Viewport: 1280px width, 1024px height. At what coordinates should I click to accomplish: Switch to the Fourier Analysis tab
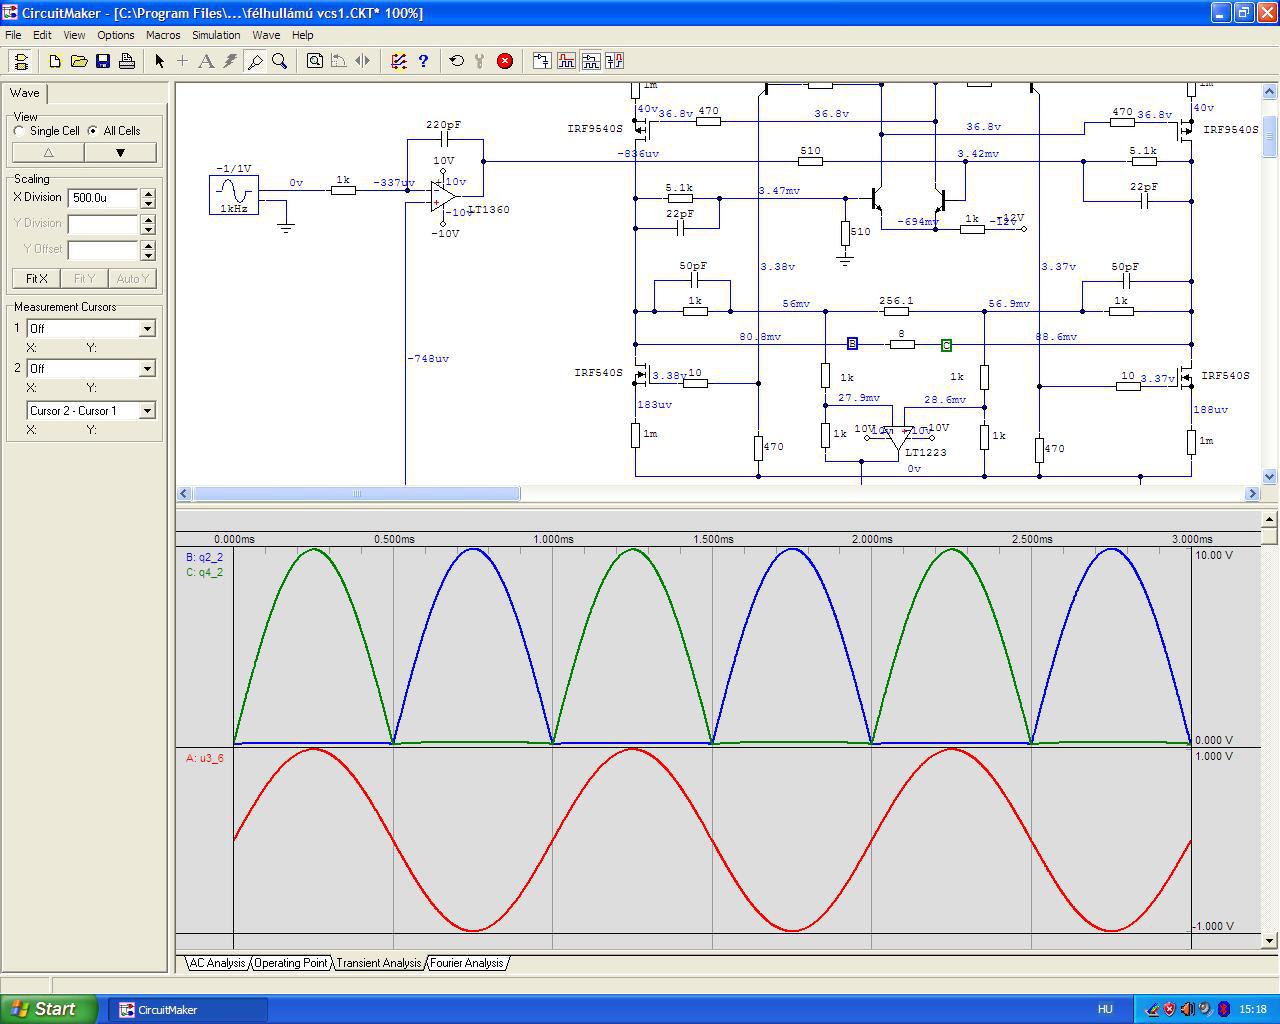[x=466, y=963]
